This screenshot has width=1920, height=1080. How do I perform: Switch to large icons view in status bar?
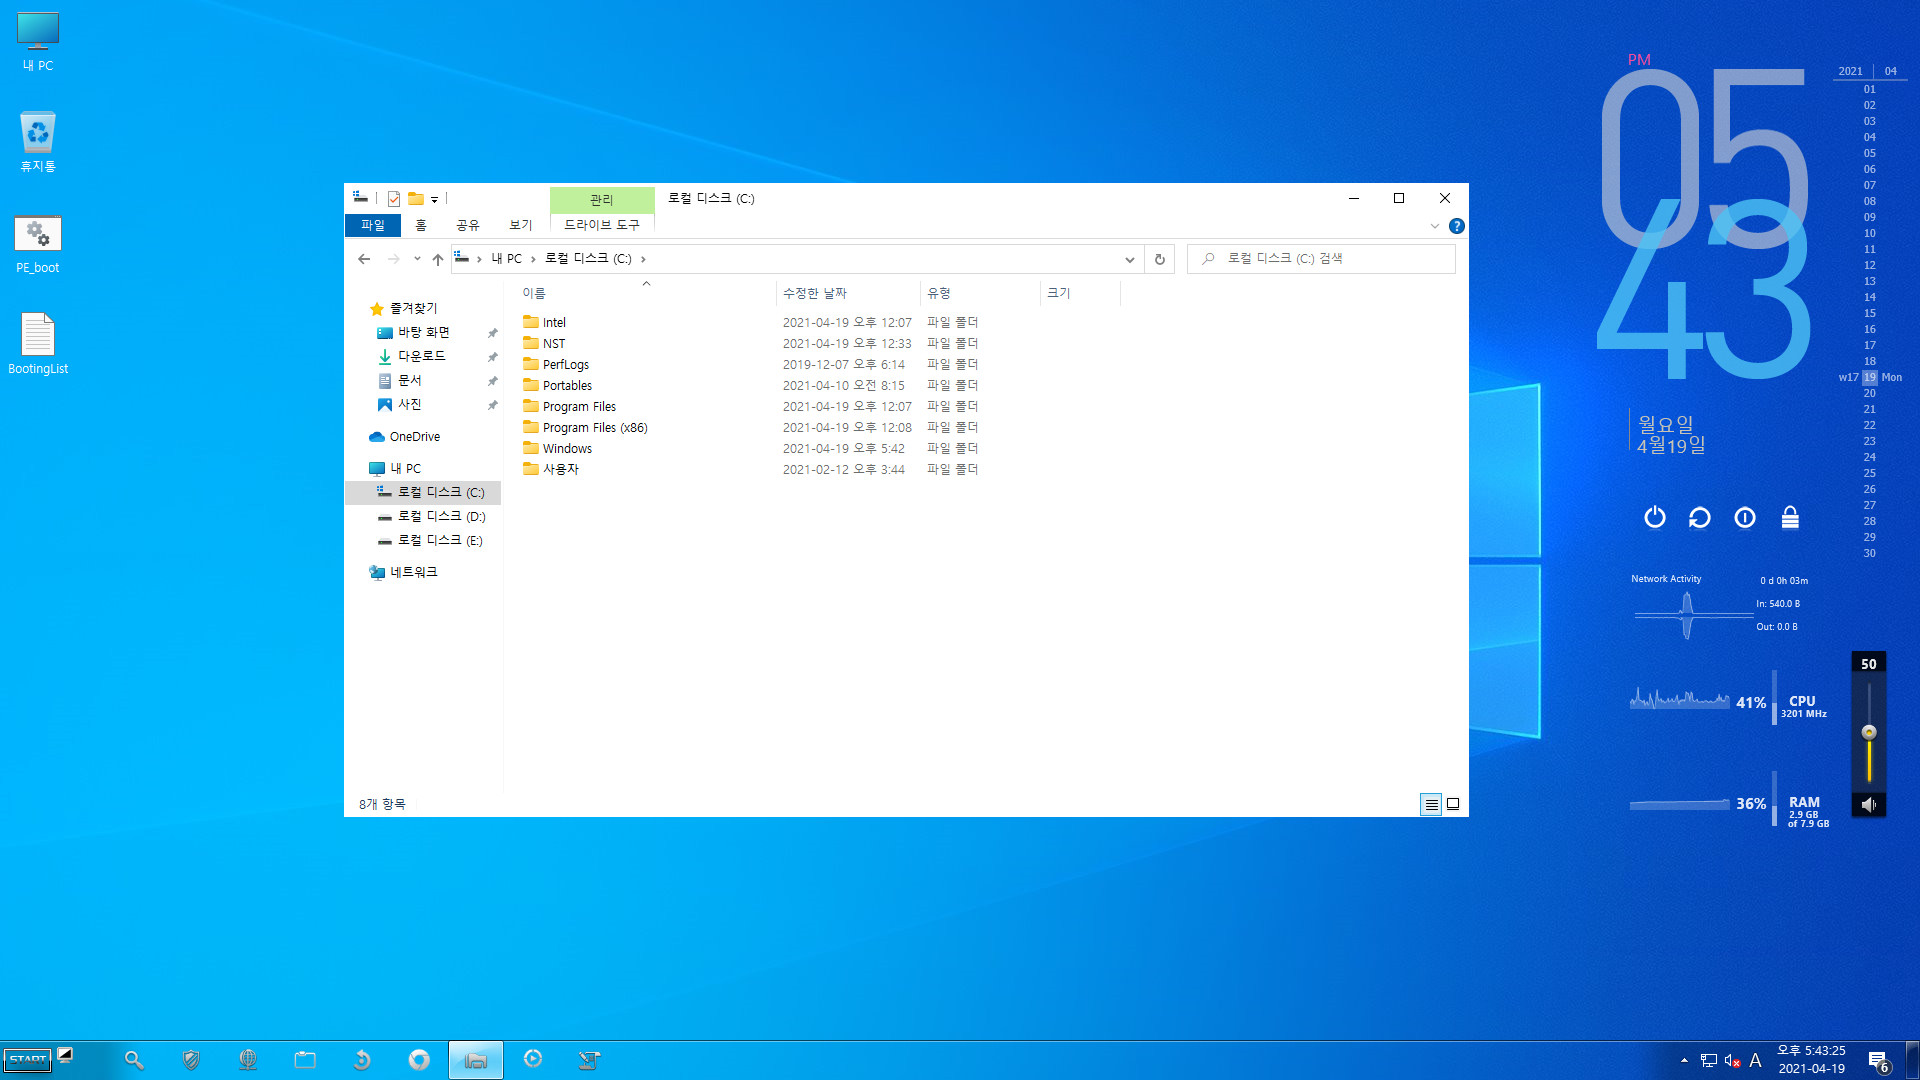[x=1453, y=804]
